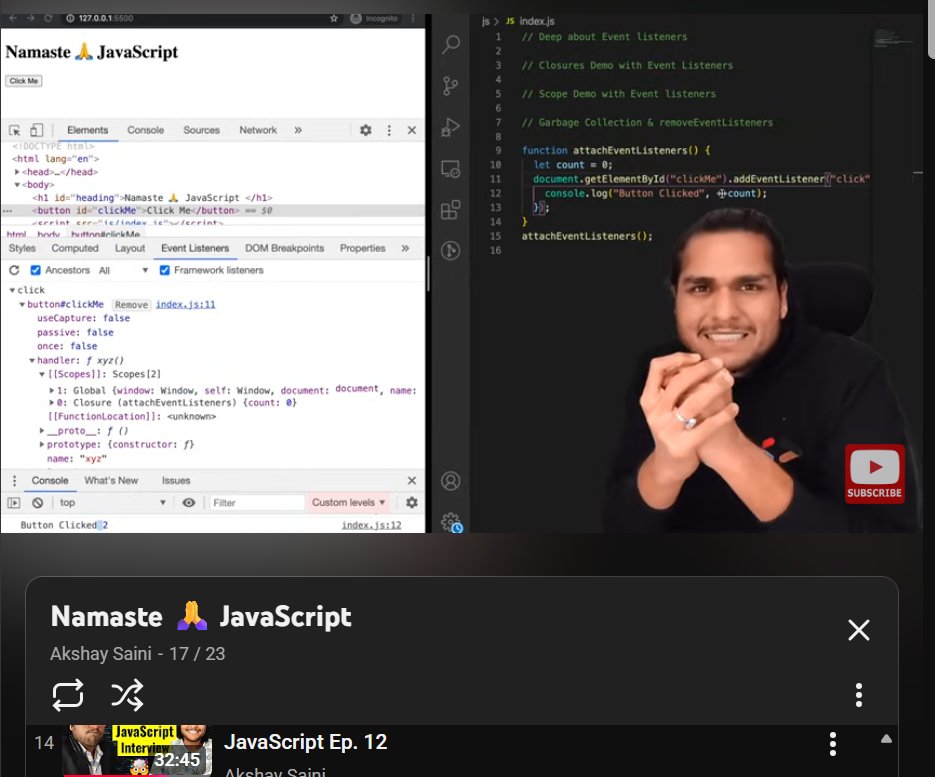Focus the console Filter input field
This screenshot has height=777, width=935.
pyautogui.click(x=256, y=503)
